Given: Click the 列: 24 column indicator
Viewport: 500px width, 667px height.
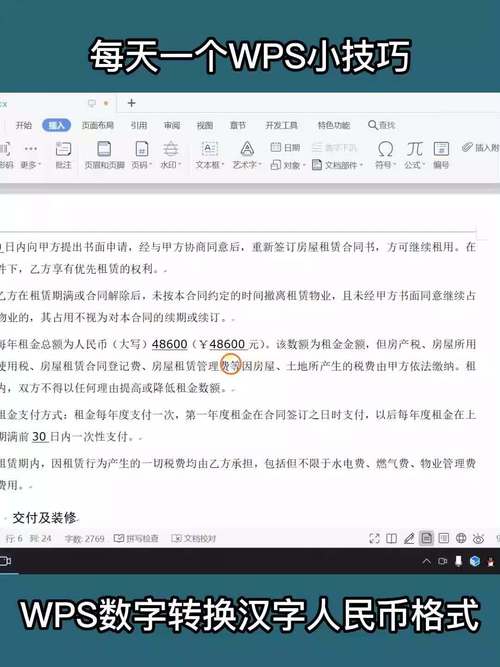Looking at the screenshot, I should (40, 539).
